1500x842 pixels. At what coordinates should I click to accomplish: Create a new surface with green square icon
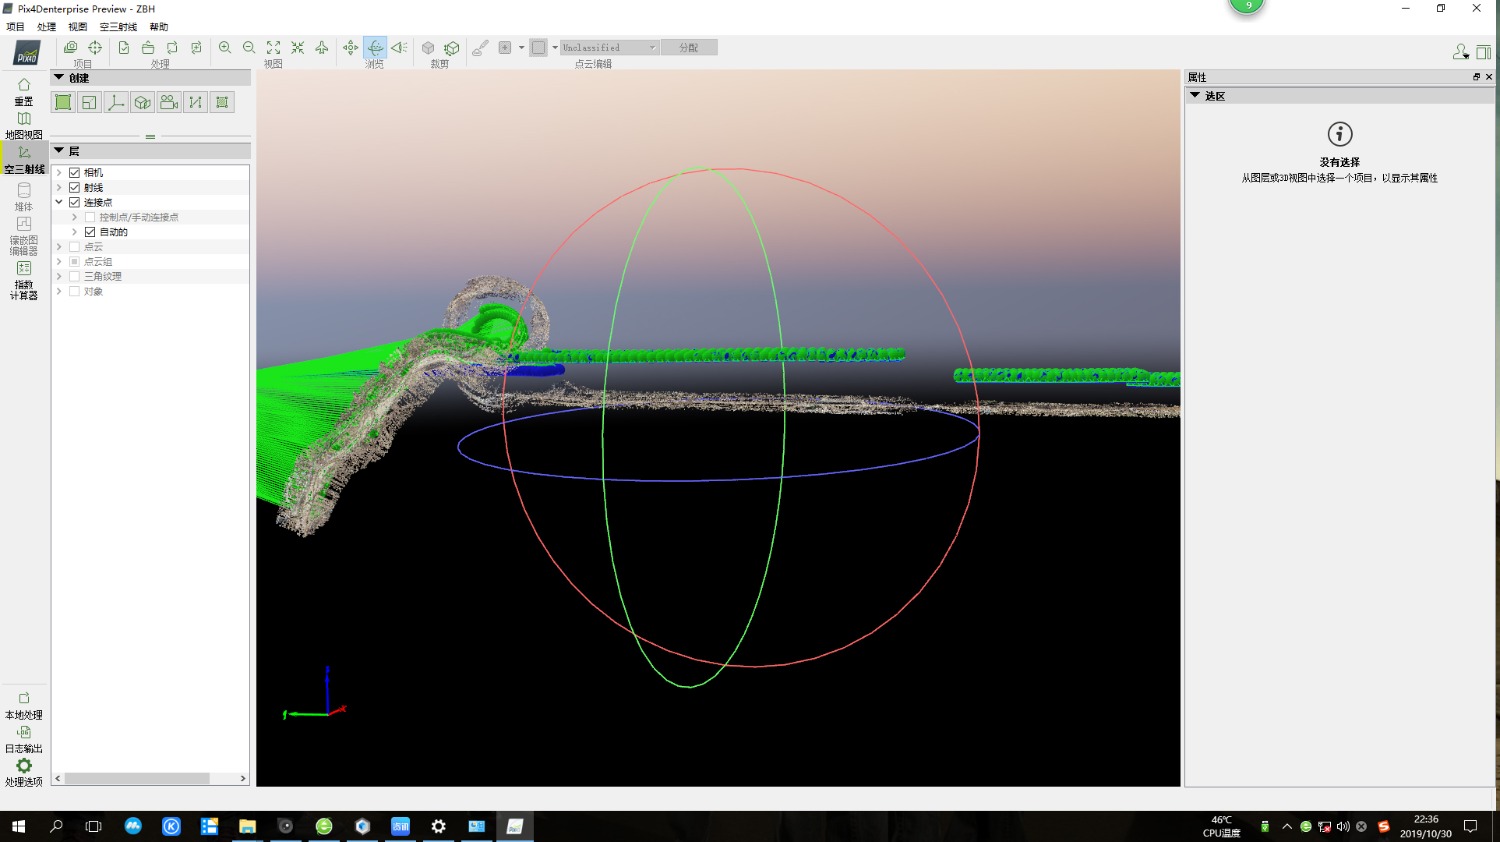pos(63,102)
